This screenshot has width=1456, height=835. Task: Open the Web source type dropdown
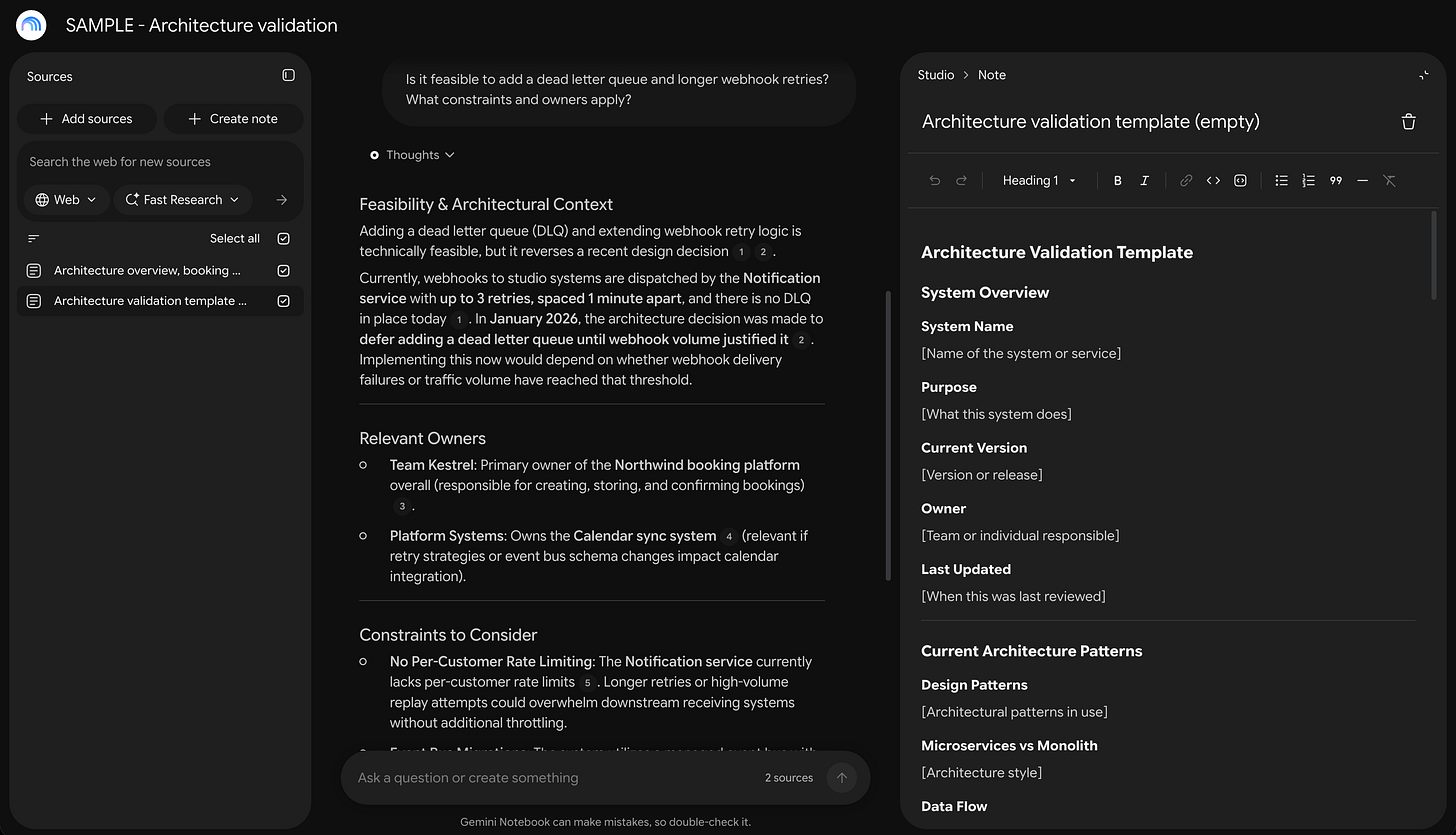pyautogui.click(x=66, y=200)
